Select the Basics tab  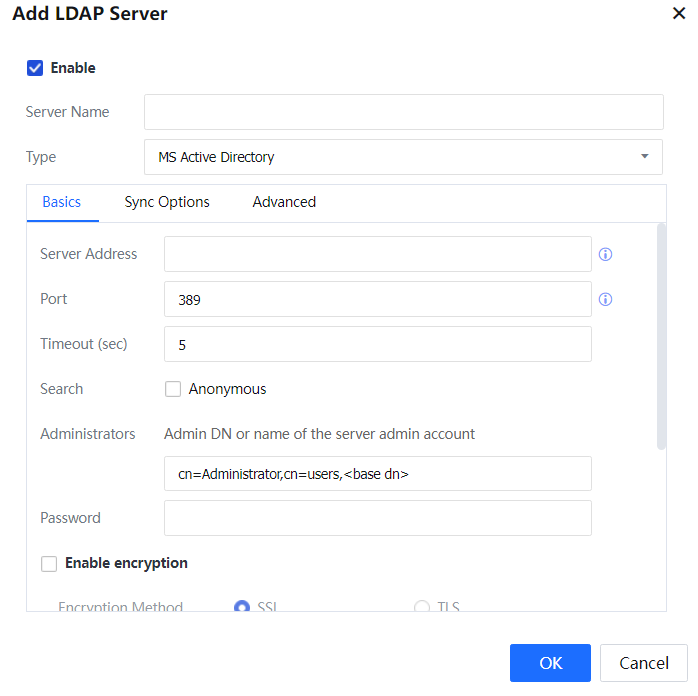pyautogui.click(x=61, y=202)
